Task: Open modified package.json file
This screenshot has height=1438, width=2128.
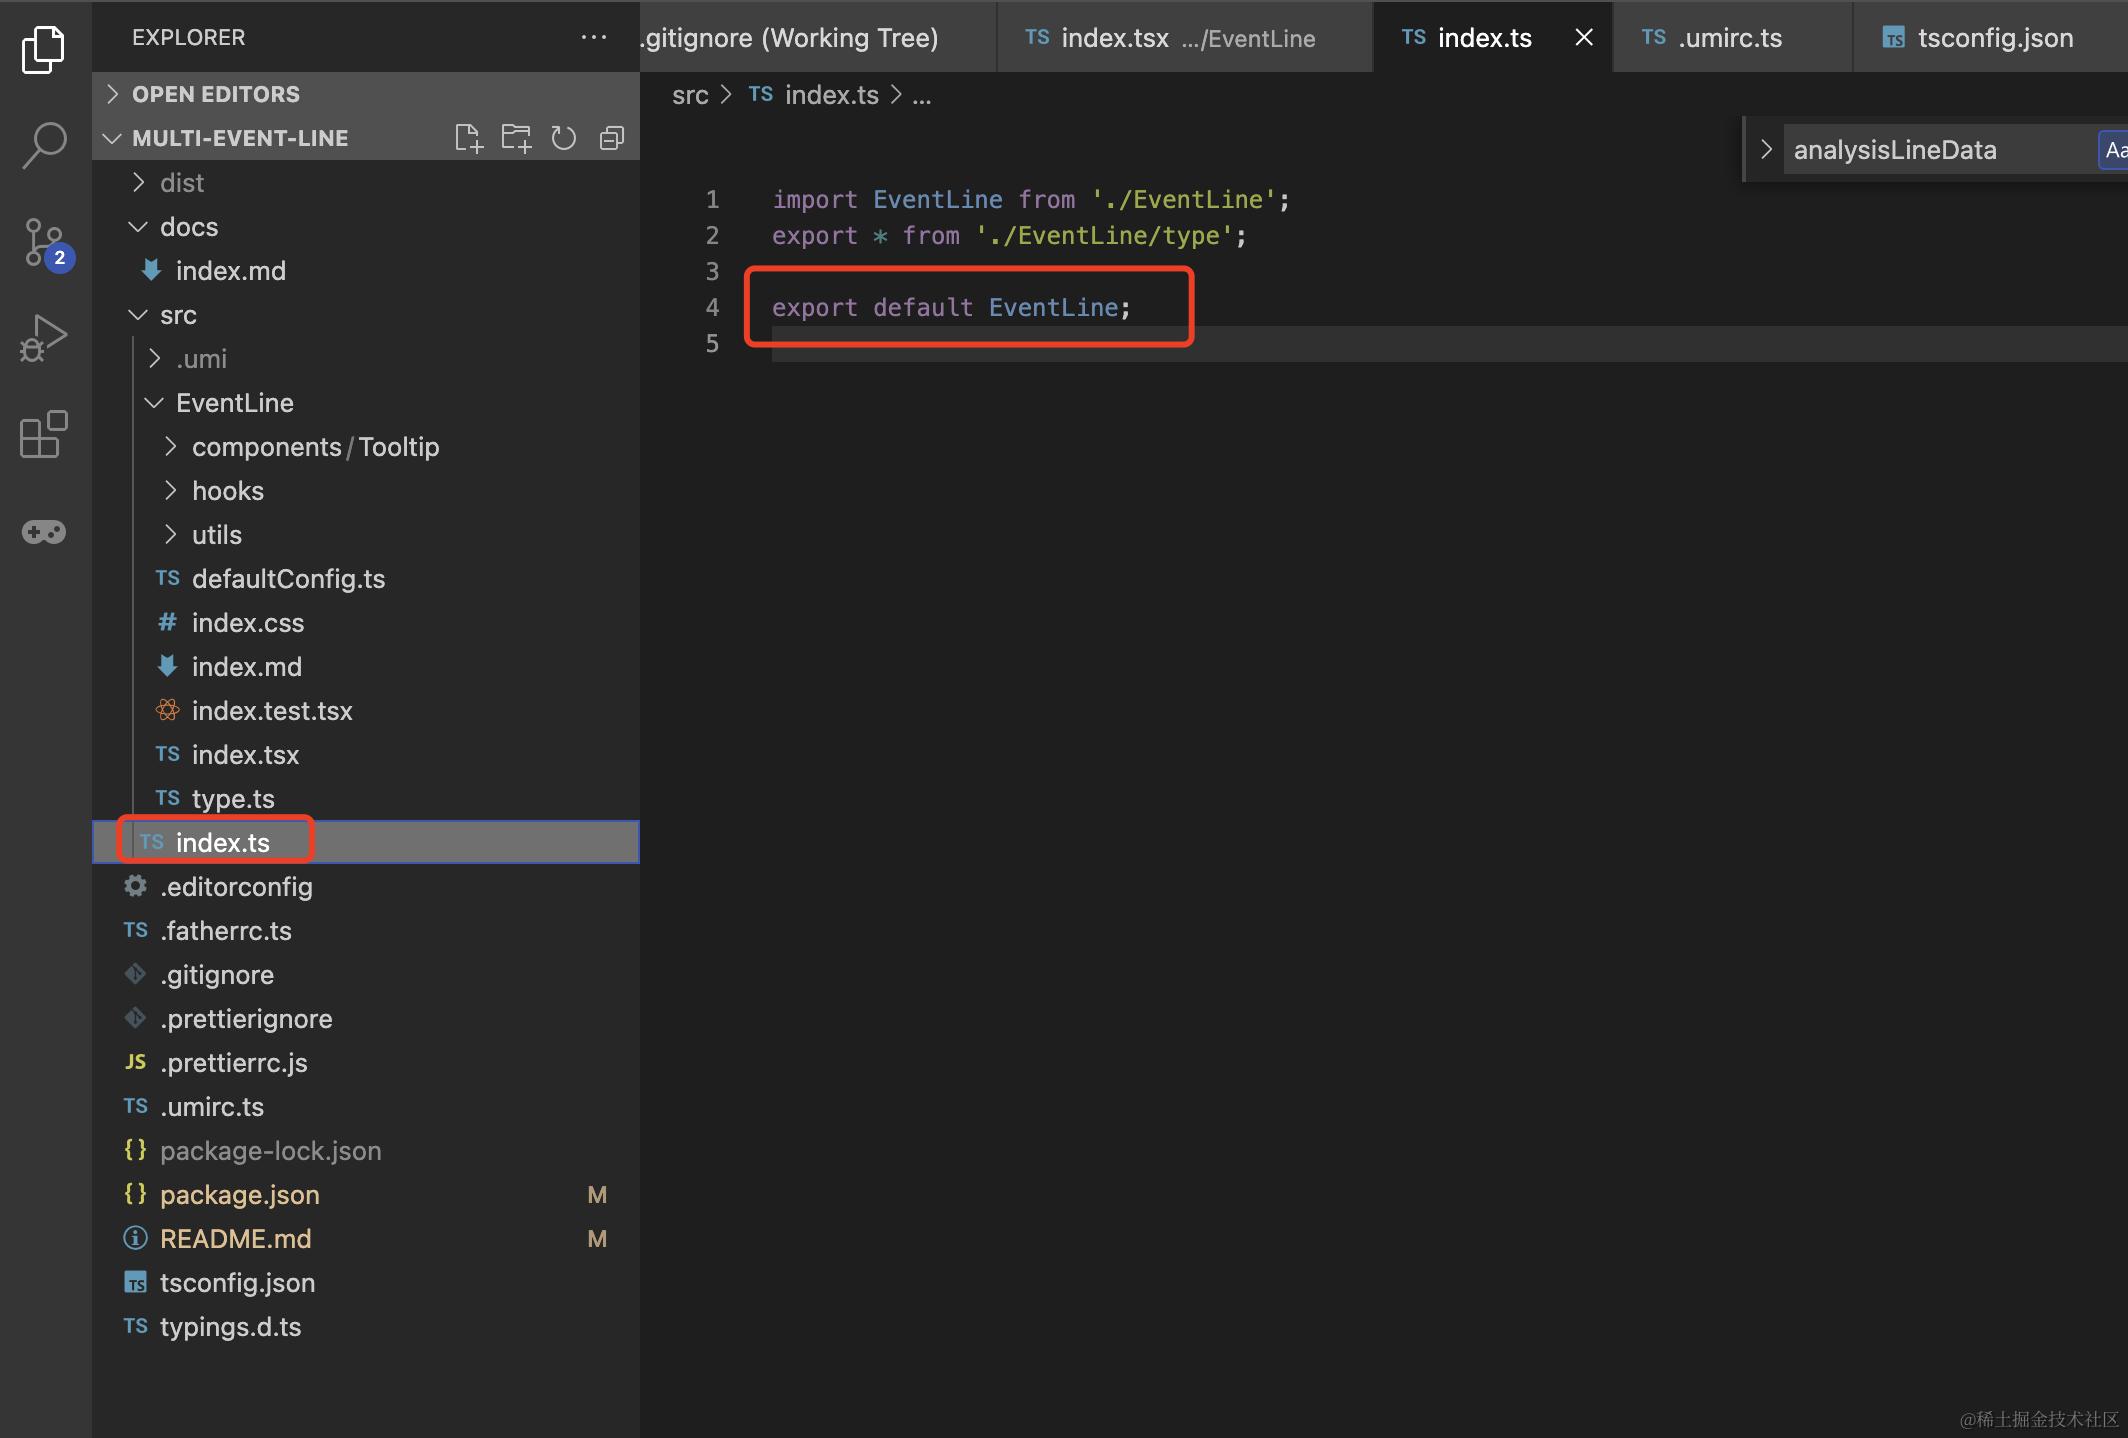Action: coord(366,1194)
